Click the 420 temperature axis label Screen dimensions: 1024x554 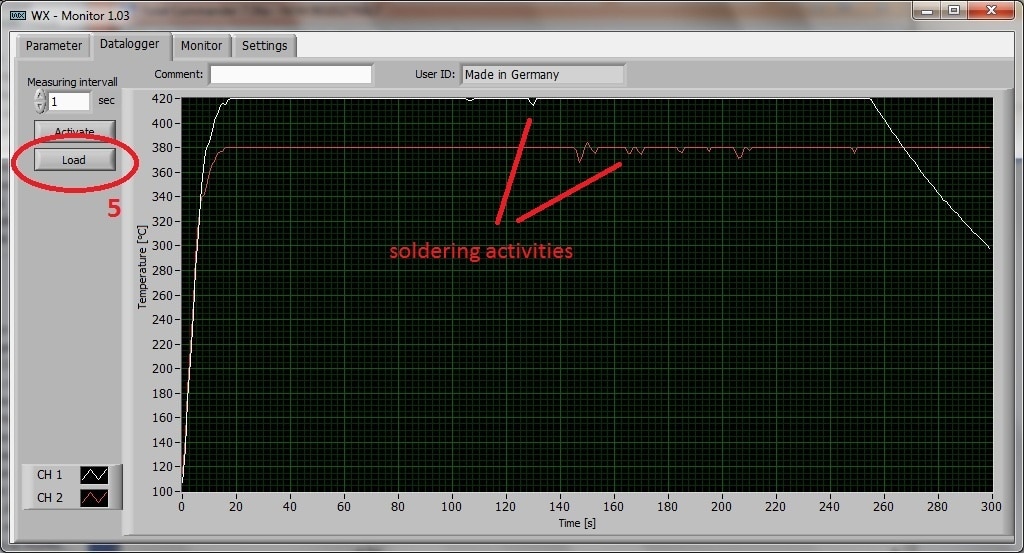tap(162, 99)
